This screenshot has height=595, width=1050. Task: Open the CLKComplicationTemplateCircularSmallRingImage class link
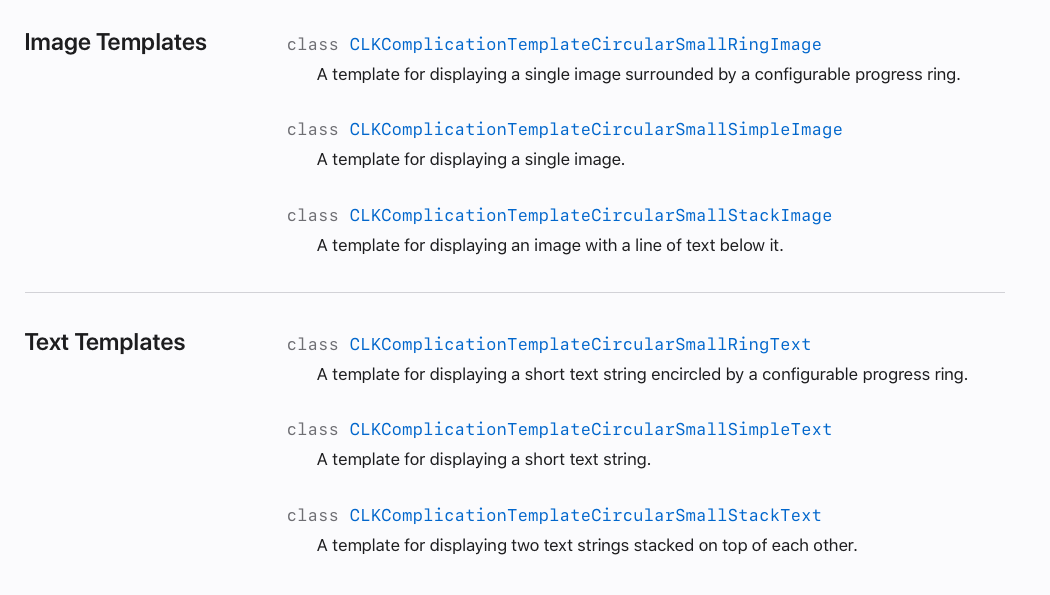(585, 45)
